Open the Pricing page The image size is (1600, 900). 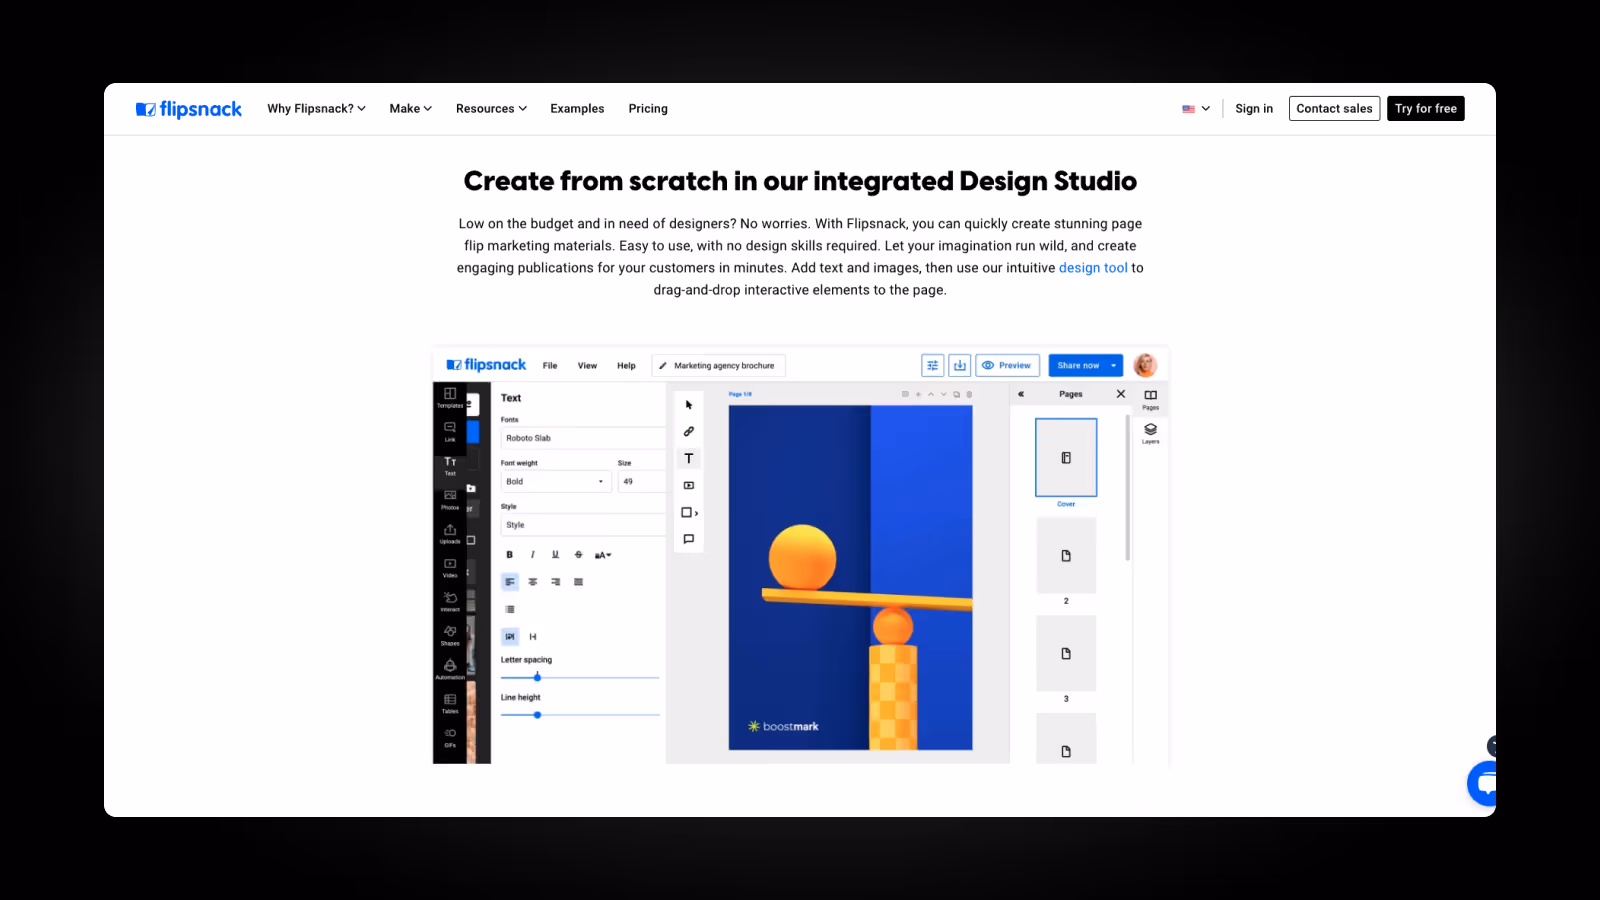tap(648, 109)
